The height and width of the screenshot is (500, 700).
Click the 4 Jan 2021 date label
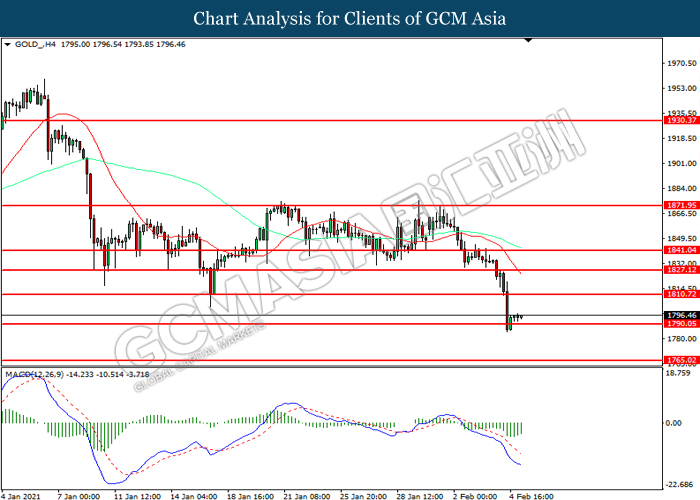click(x=21, y=496)
